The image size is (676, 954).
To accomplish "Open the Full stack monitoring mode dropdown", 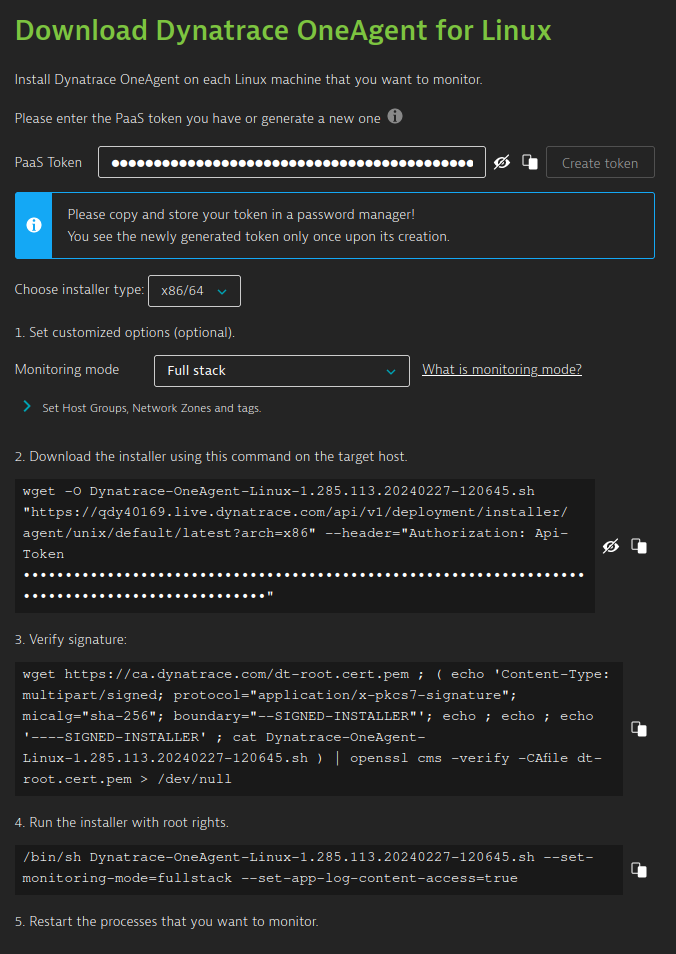I will click(282, 371).
